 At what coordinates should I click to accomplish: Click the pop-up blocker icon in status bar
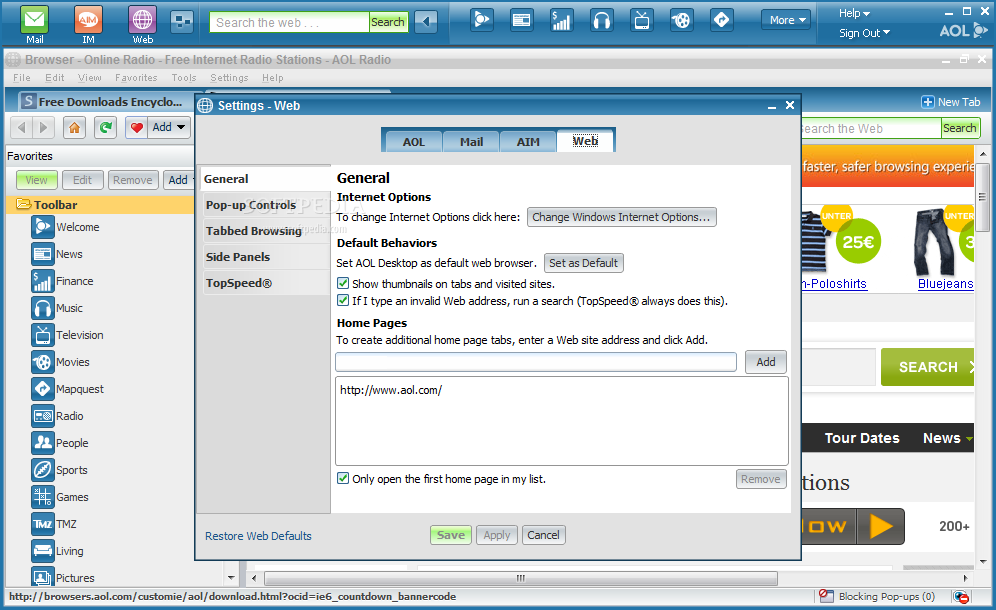(x=826, y=596)
